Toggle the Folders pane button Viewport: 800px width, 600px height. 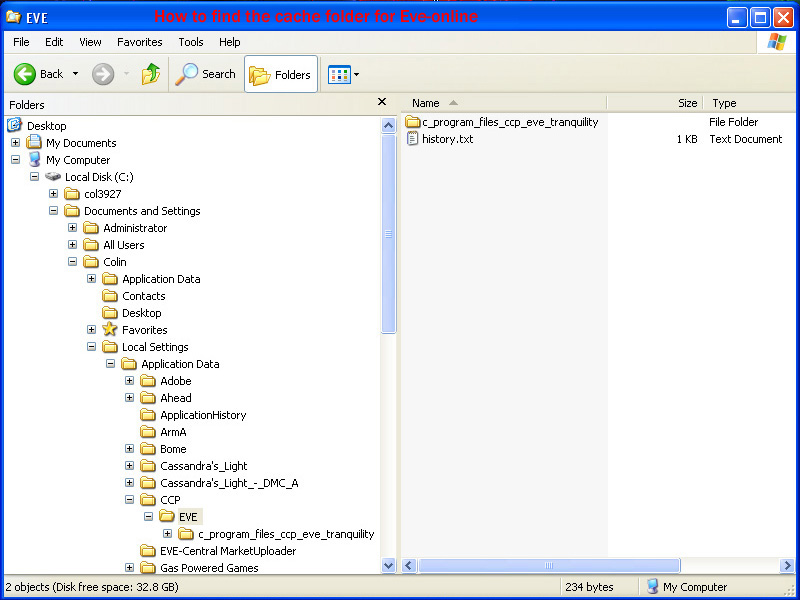pos(281,74)
